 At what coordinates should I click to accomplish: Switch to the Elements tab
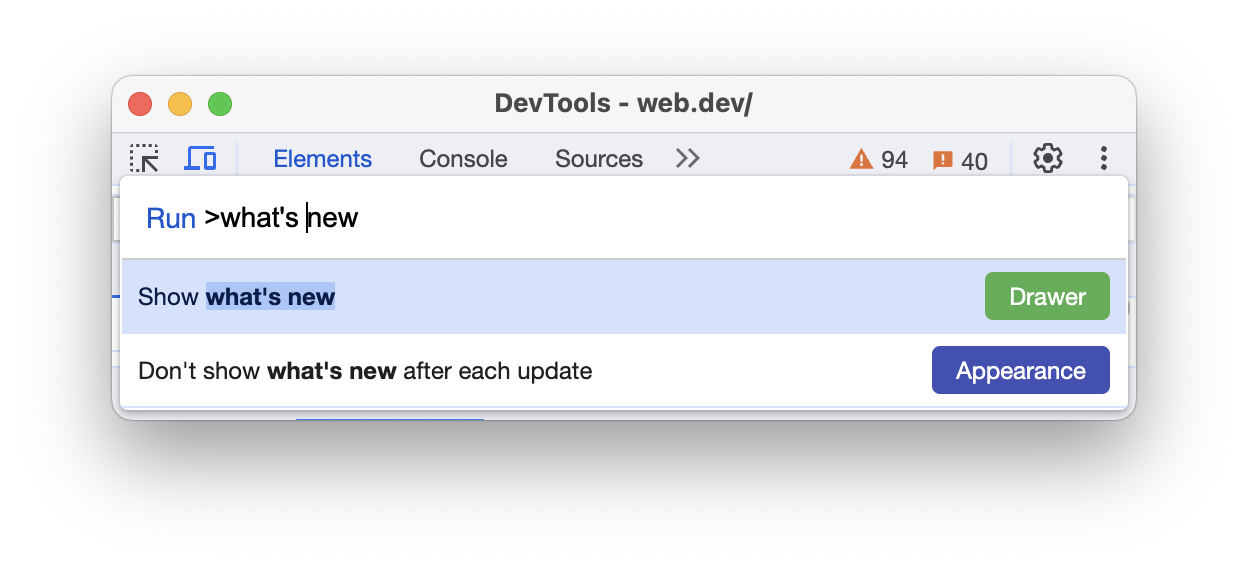tap(322, 159)
